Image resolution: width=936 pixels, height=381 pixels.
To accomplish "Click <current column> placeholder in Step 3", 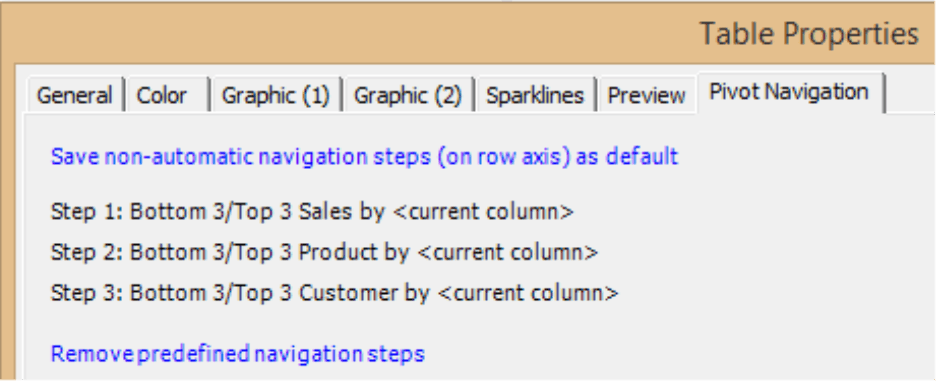I will point(527,293).
